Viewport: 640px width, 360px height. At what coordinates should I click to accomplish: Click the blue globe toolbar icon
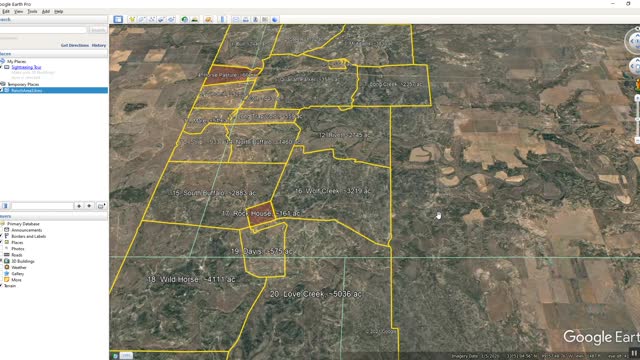275,19
